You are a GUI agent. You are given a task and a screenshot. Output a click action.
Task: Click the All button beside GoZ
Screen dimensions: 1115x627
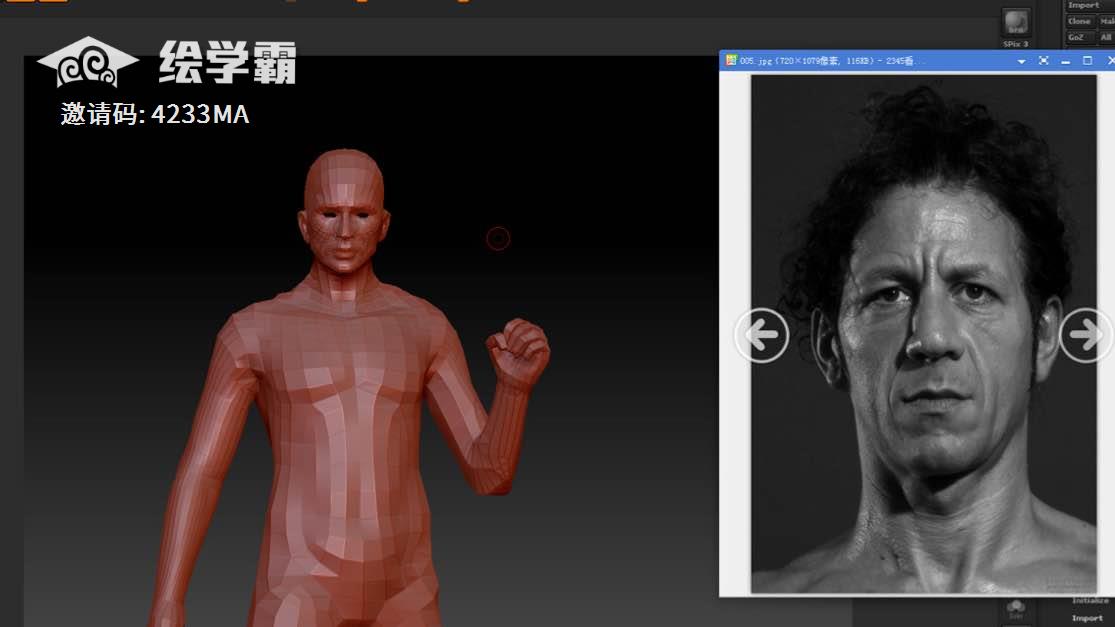1106,37
